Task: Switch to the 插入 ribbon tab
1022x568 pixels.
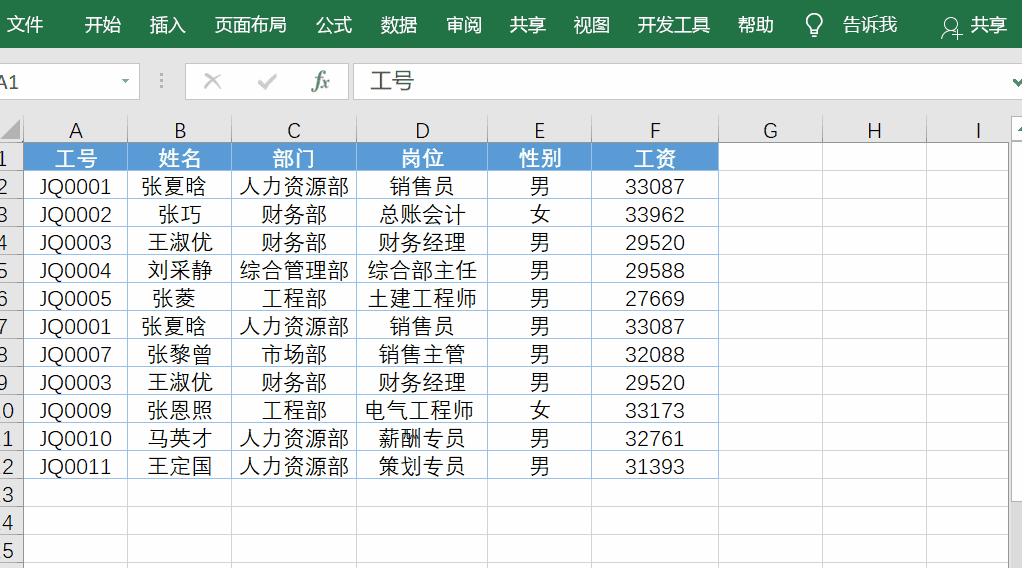Action: [168, 25]
